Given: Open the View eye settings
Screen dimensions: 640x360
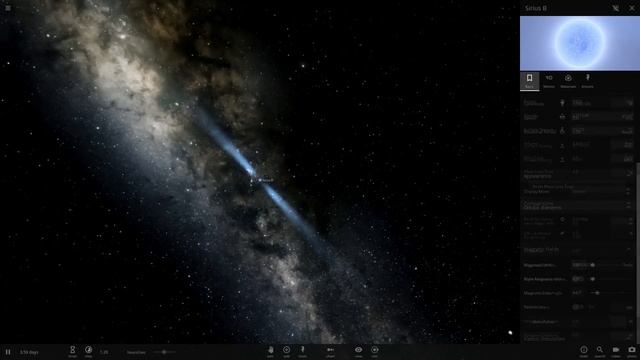Looking at the screenshot, I should click(x=358, y=351).
